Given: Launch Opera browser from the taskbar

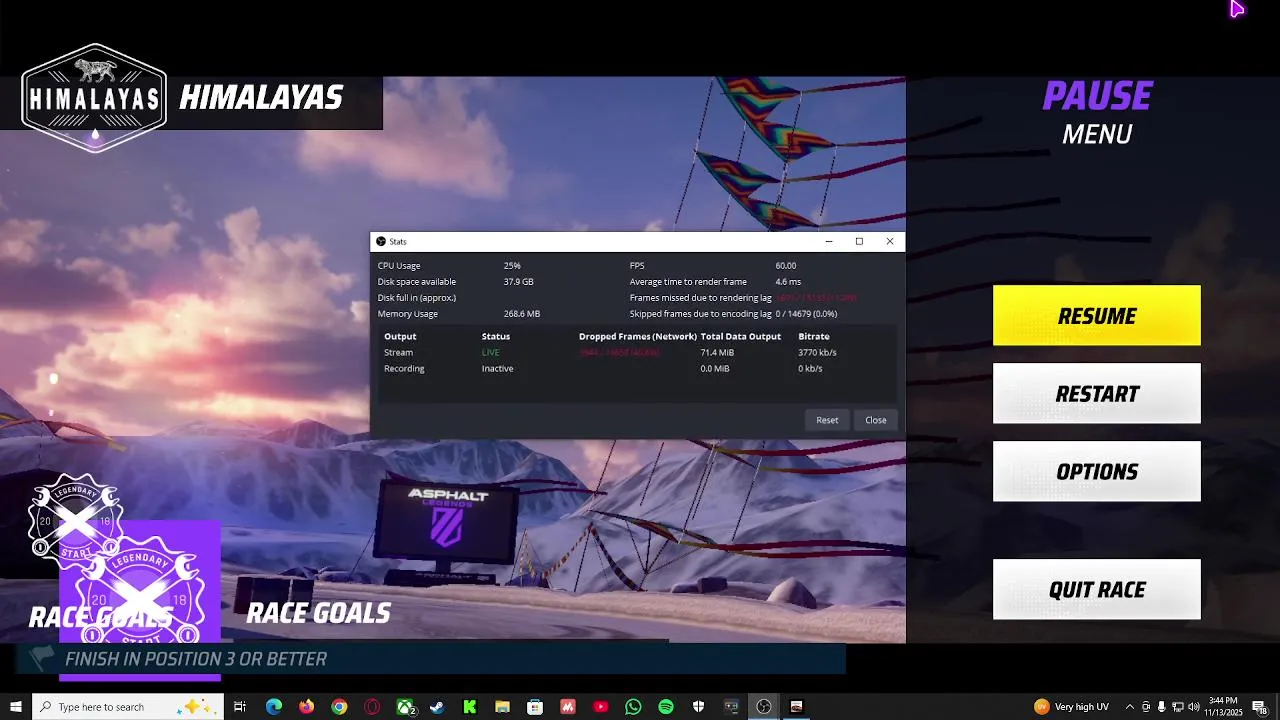Looking at the screenshot, I should 372,707.
